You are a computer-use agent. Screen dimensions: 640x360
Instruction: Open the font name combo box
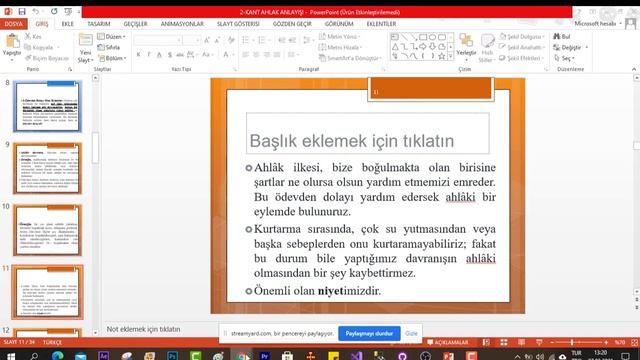coord(158,40)
